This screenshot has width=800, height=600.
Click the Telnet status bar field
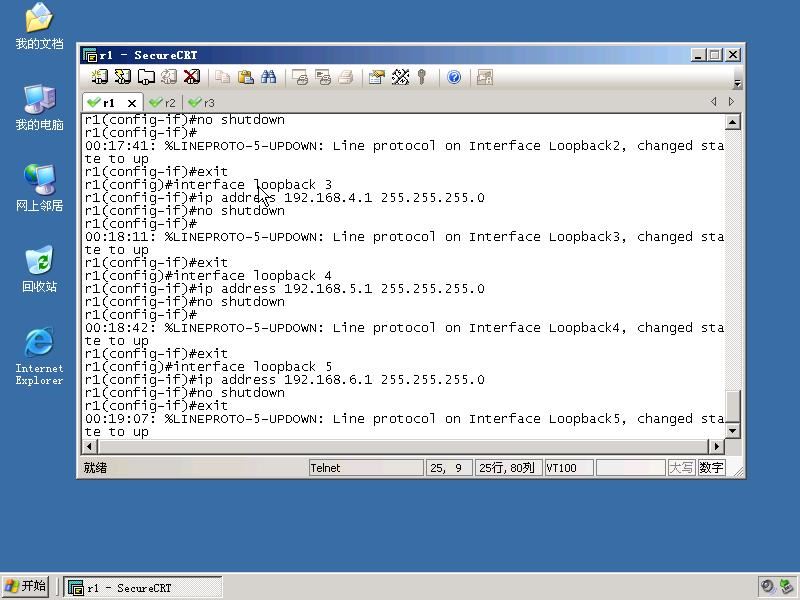pos(366,468)
